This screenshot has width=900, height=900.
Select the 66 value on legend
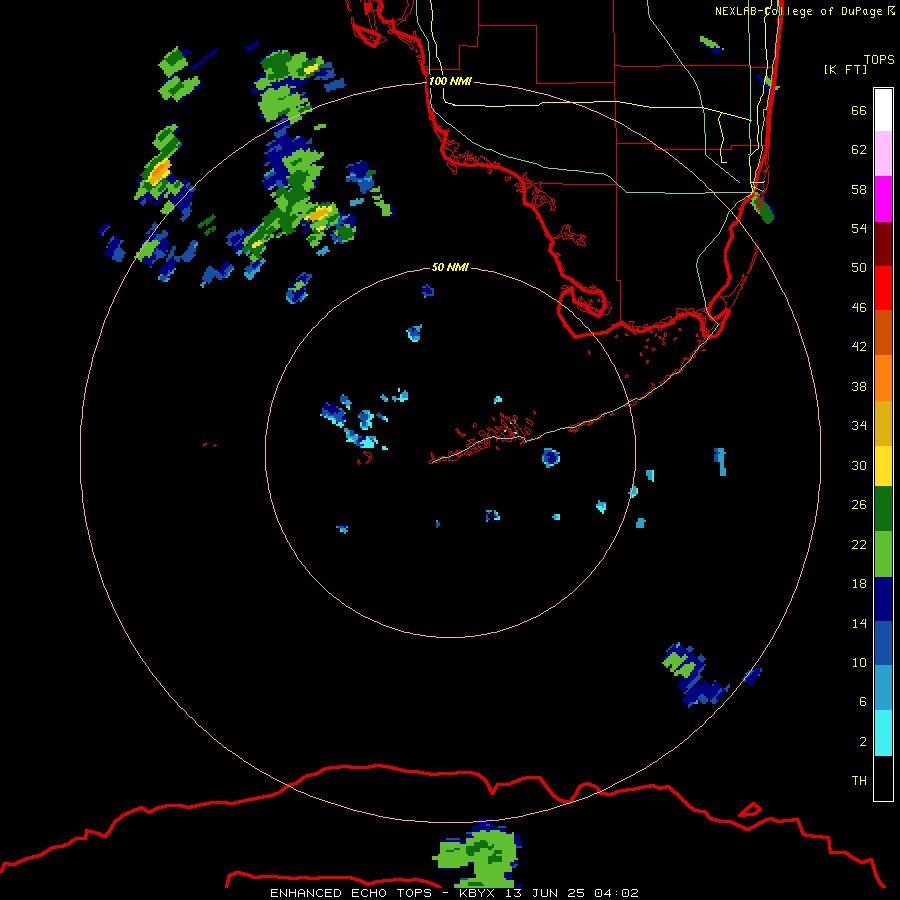click(859, 110)
